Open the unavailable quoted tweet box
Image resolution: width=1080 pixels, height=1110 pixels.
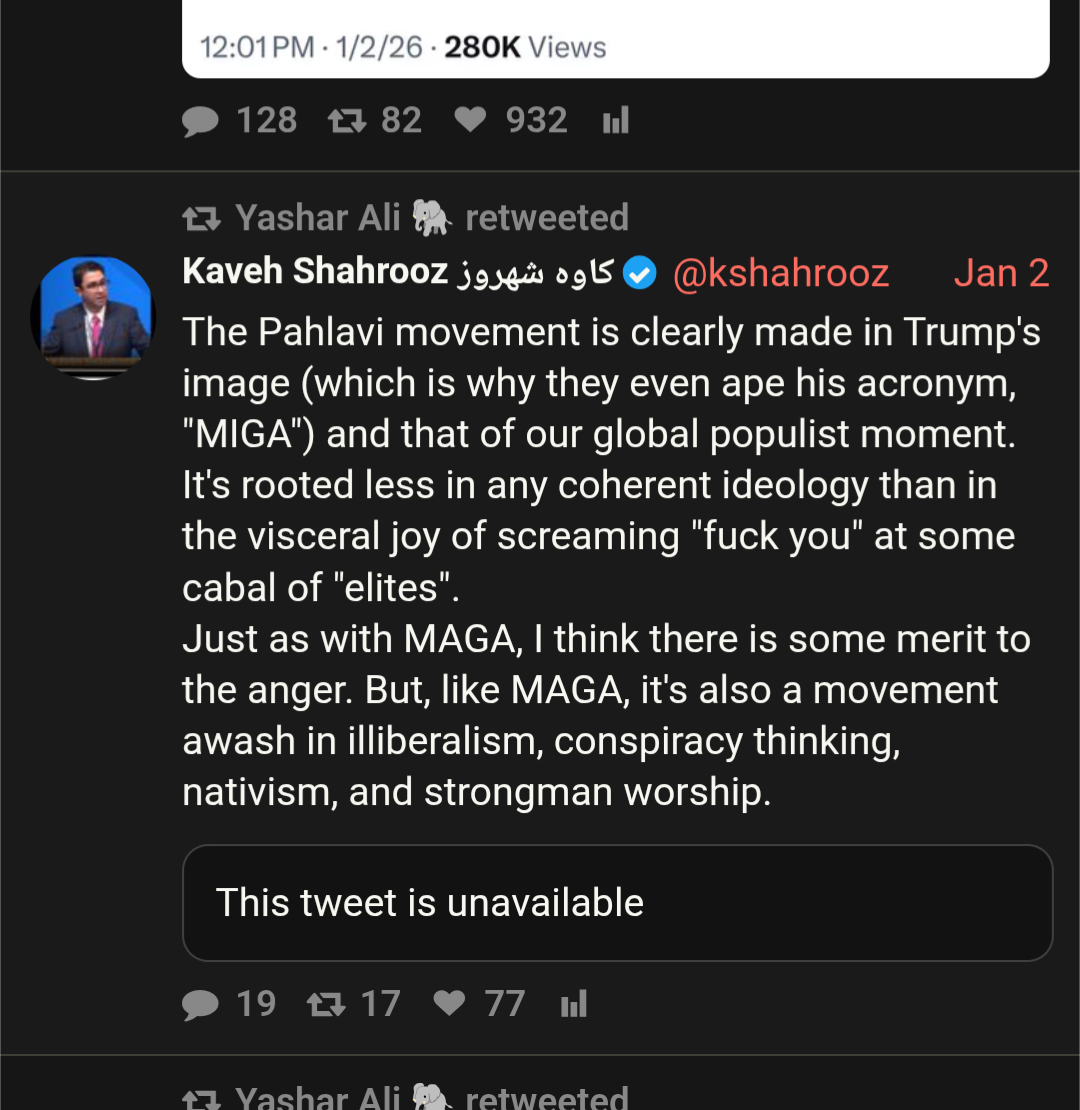tap(617, 903)
